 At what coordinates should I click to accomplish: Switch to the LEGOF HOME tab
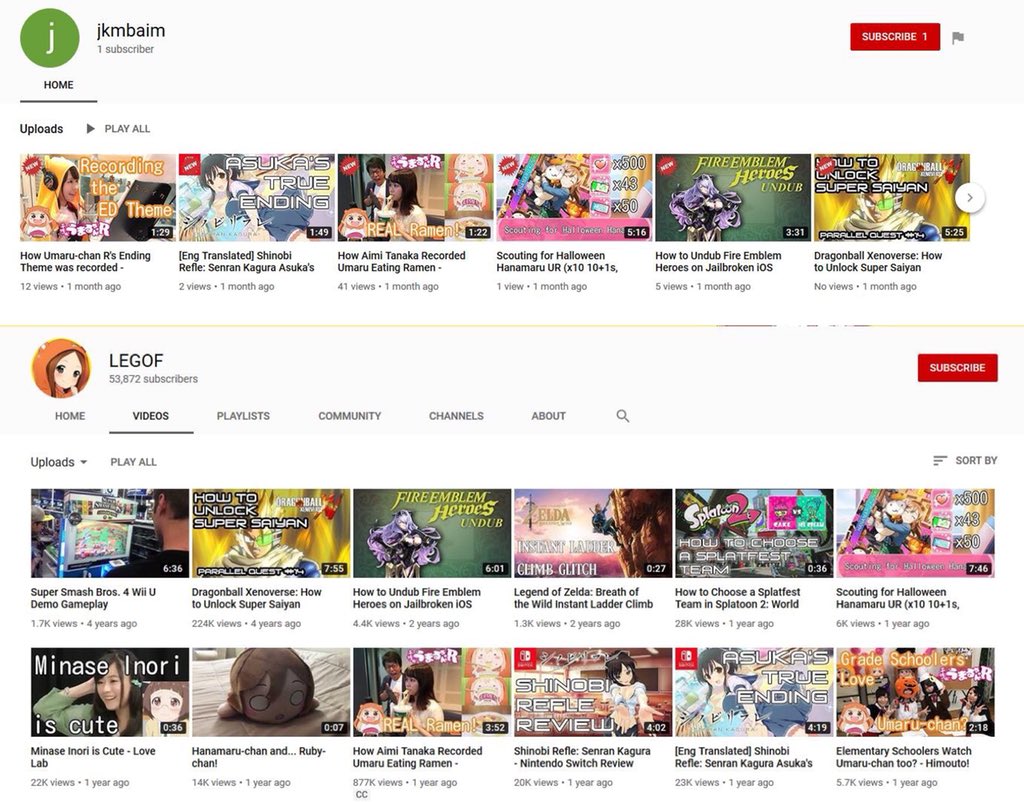coord(70,416)
